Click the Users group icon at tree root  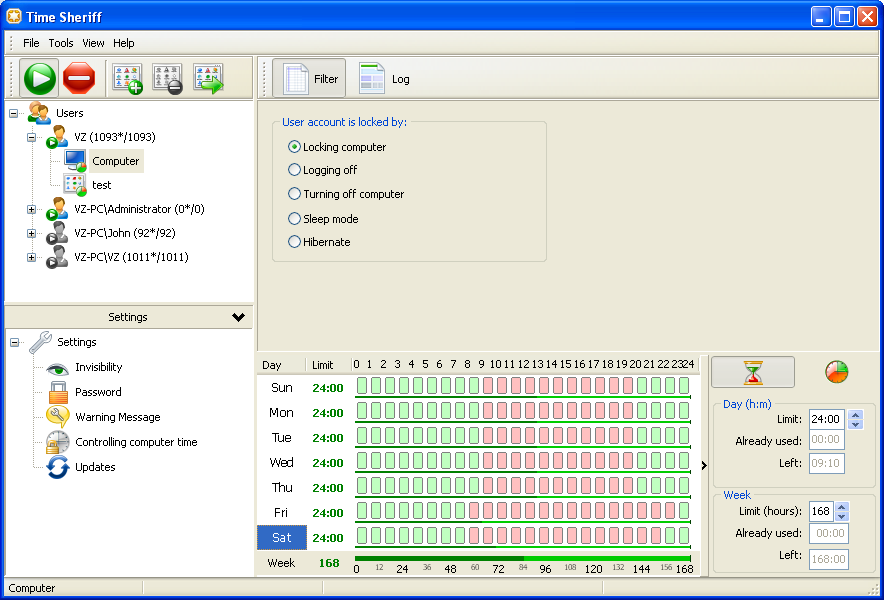point(38,113)
